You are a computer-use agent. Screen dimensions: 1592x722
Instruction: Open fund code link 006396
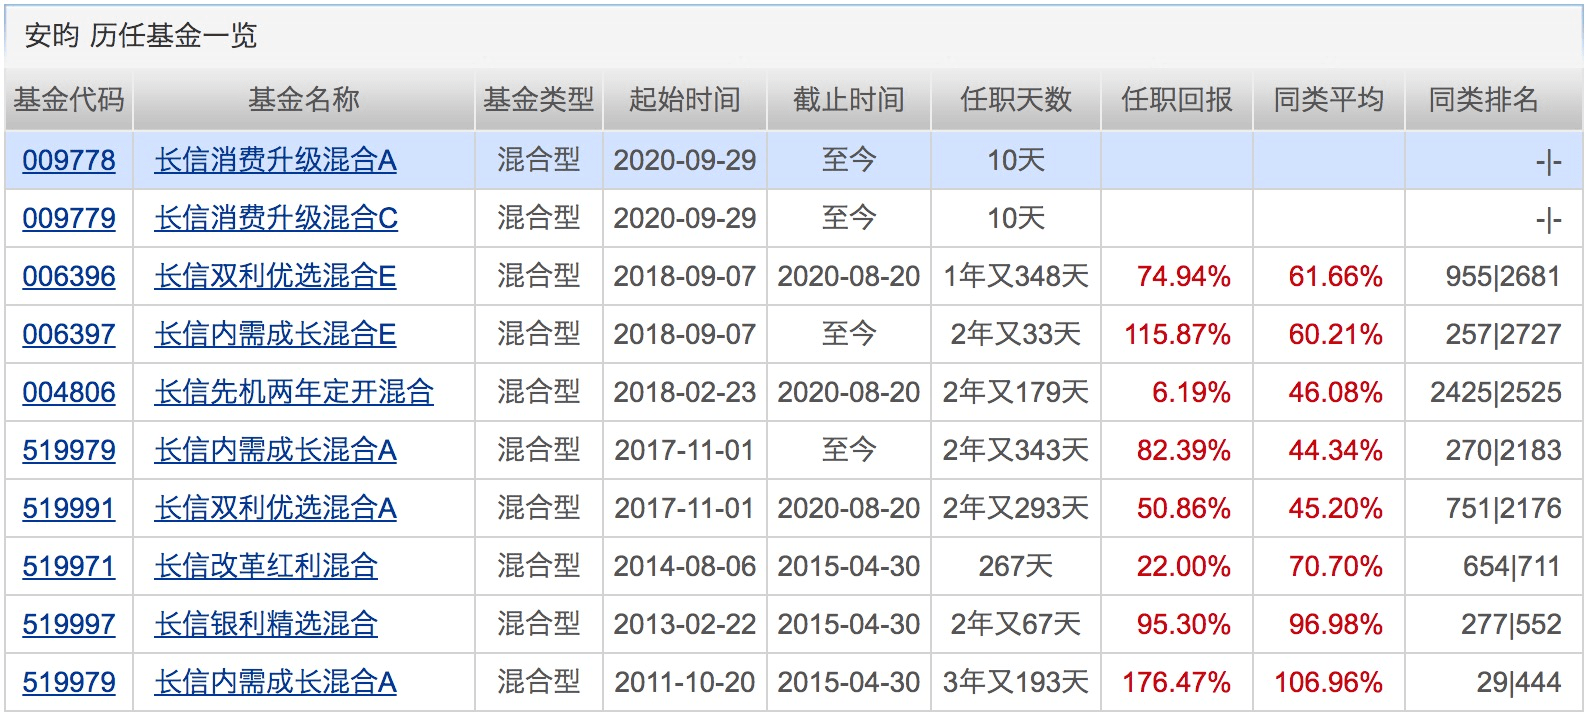pos(69,276)
